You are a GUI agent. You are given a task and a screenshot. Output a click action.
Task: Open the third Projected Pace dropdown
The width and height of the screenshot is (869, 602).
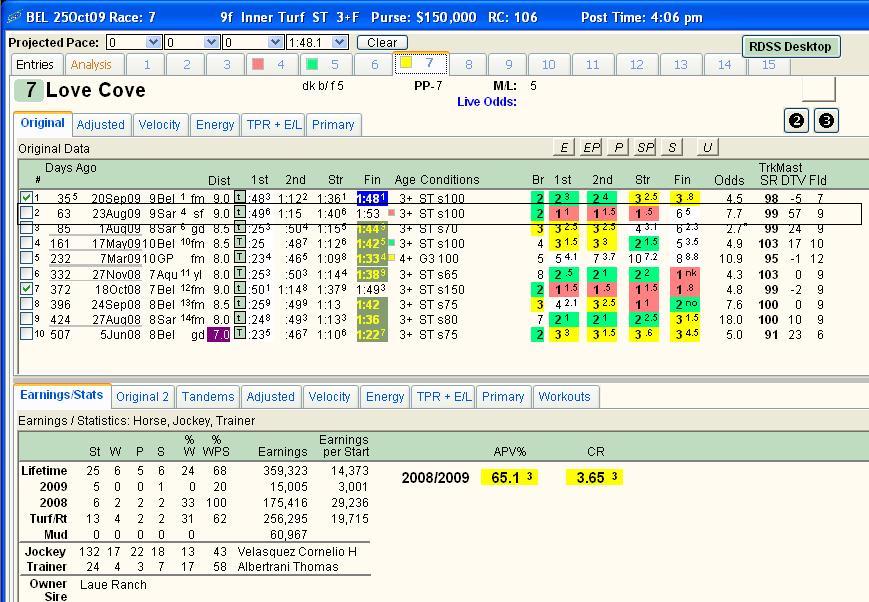pos(275,42)
